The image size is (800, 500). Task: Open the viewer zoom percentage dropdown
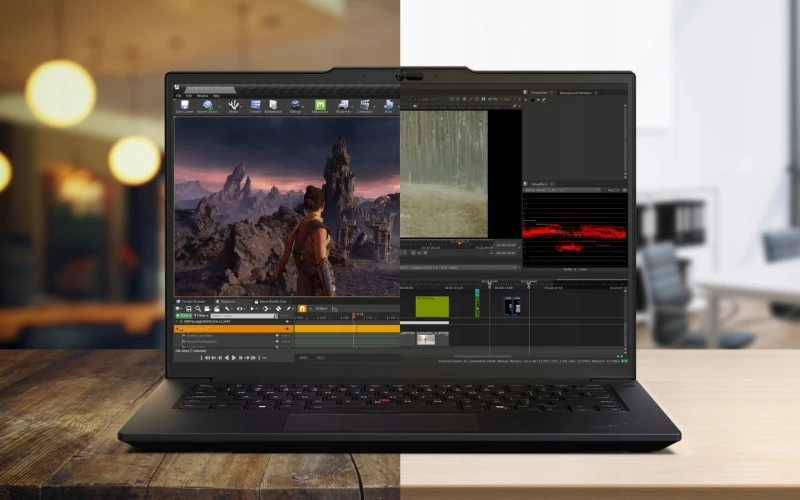click(x=495, y=99)
